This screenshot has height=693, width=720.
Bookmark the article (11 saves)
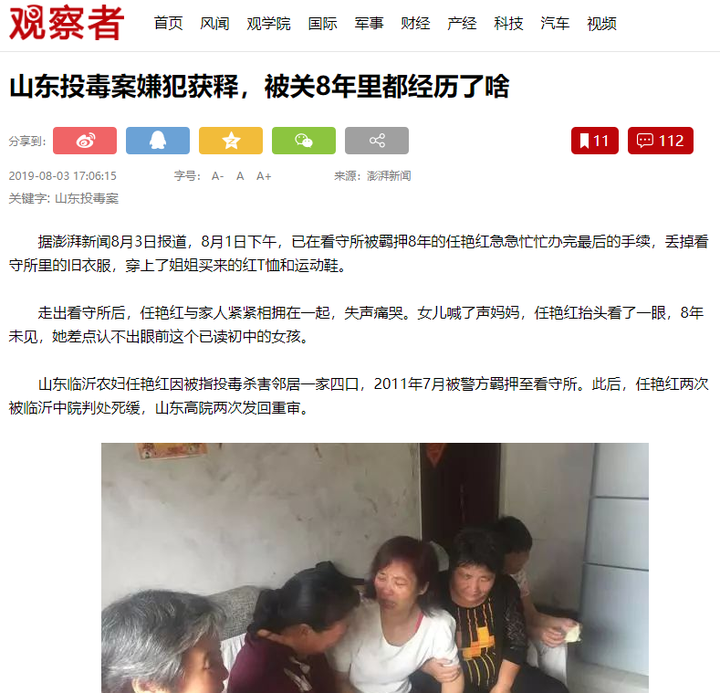pos(595,141)
